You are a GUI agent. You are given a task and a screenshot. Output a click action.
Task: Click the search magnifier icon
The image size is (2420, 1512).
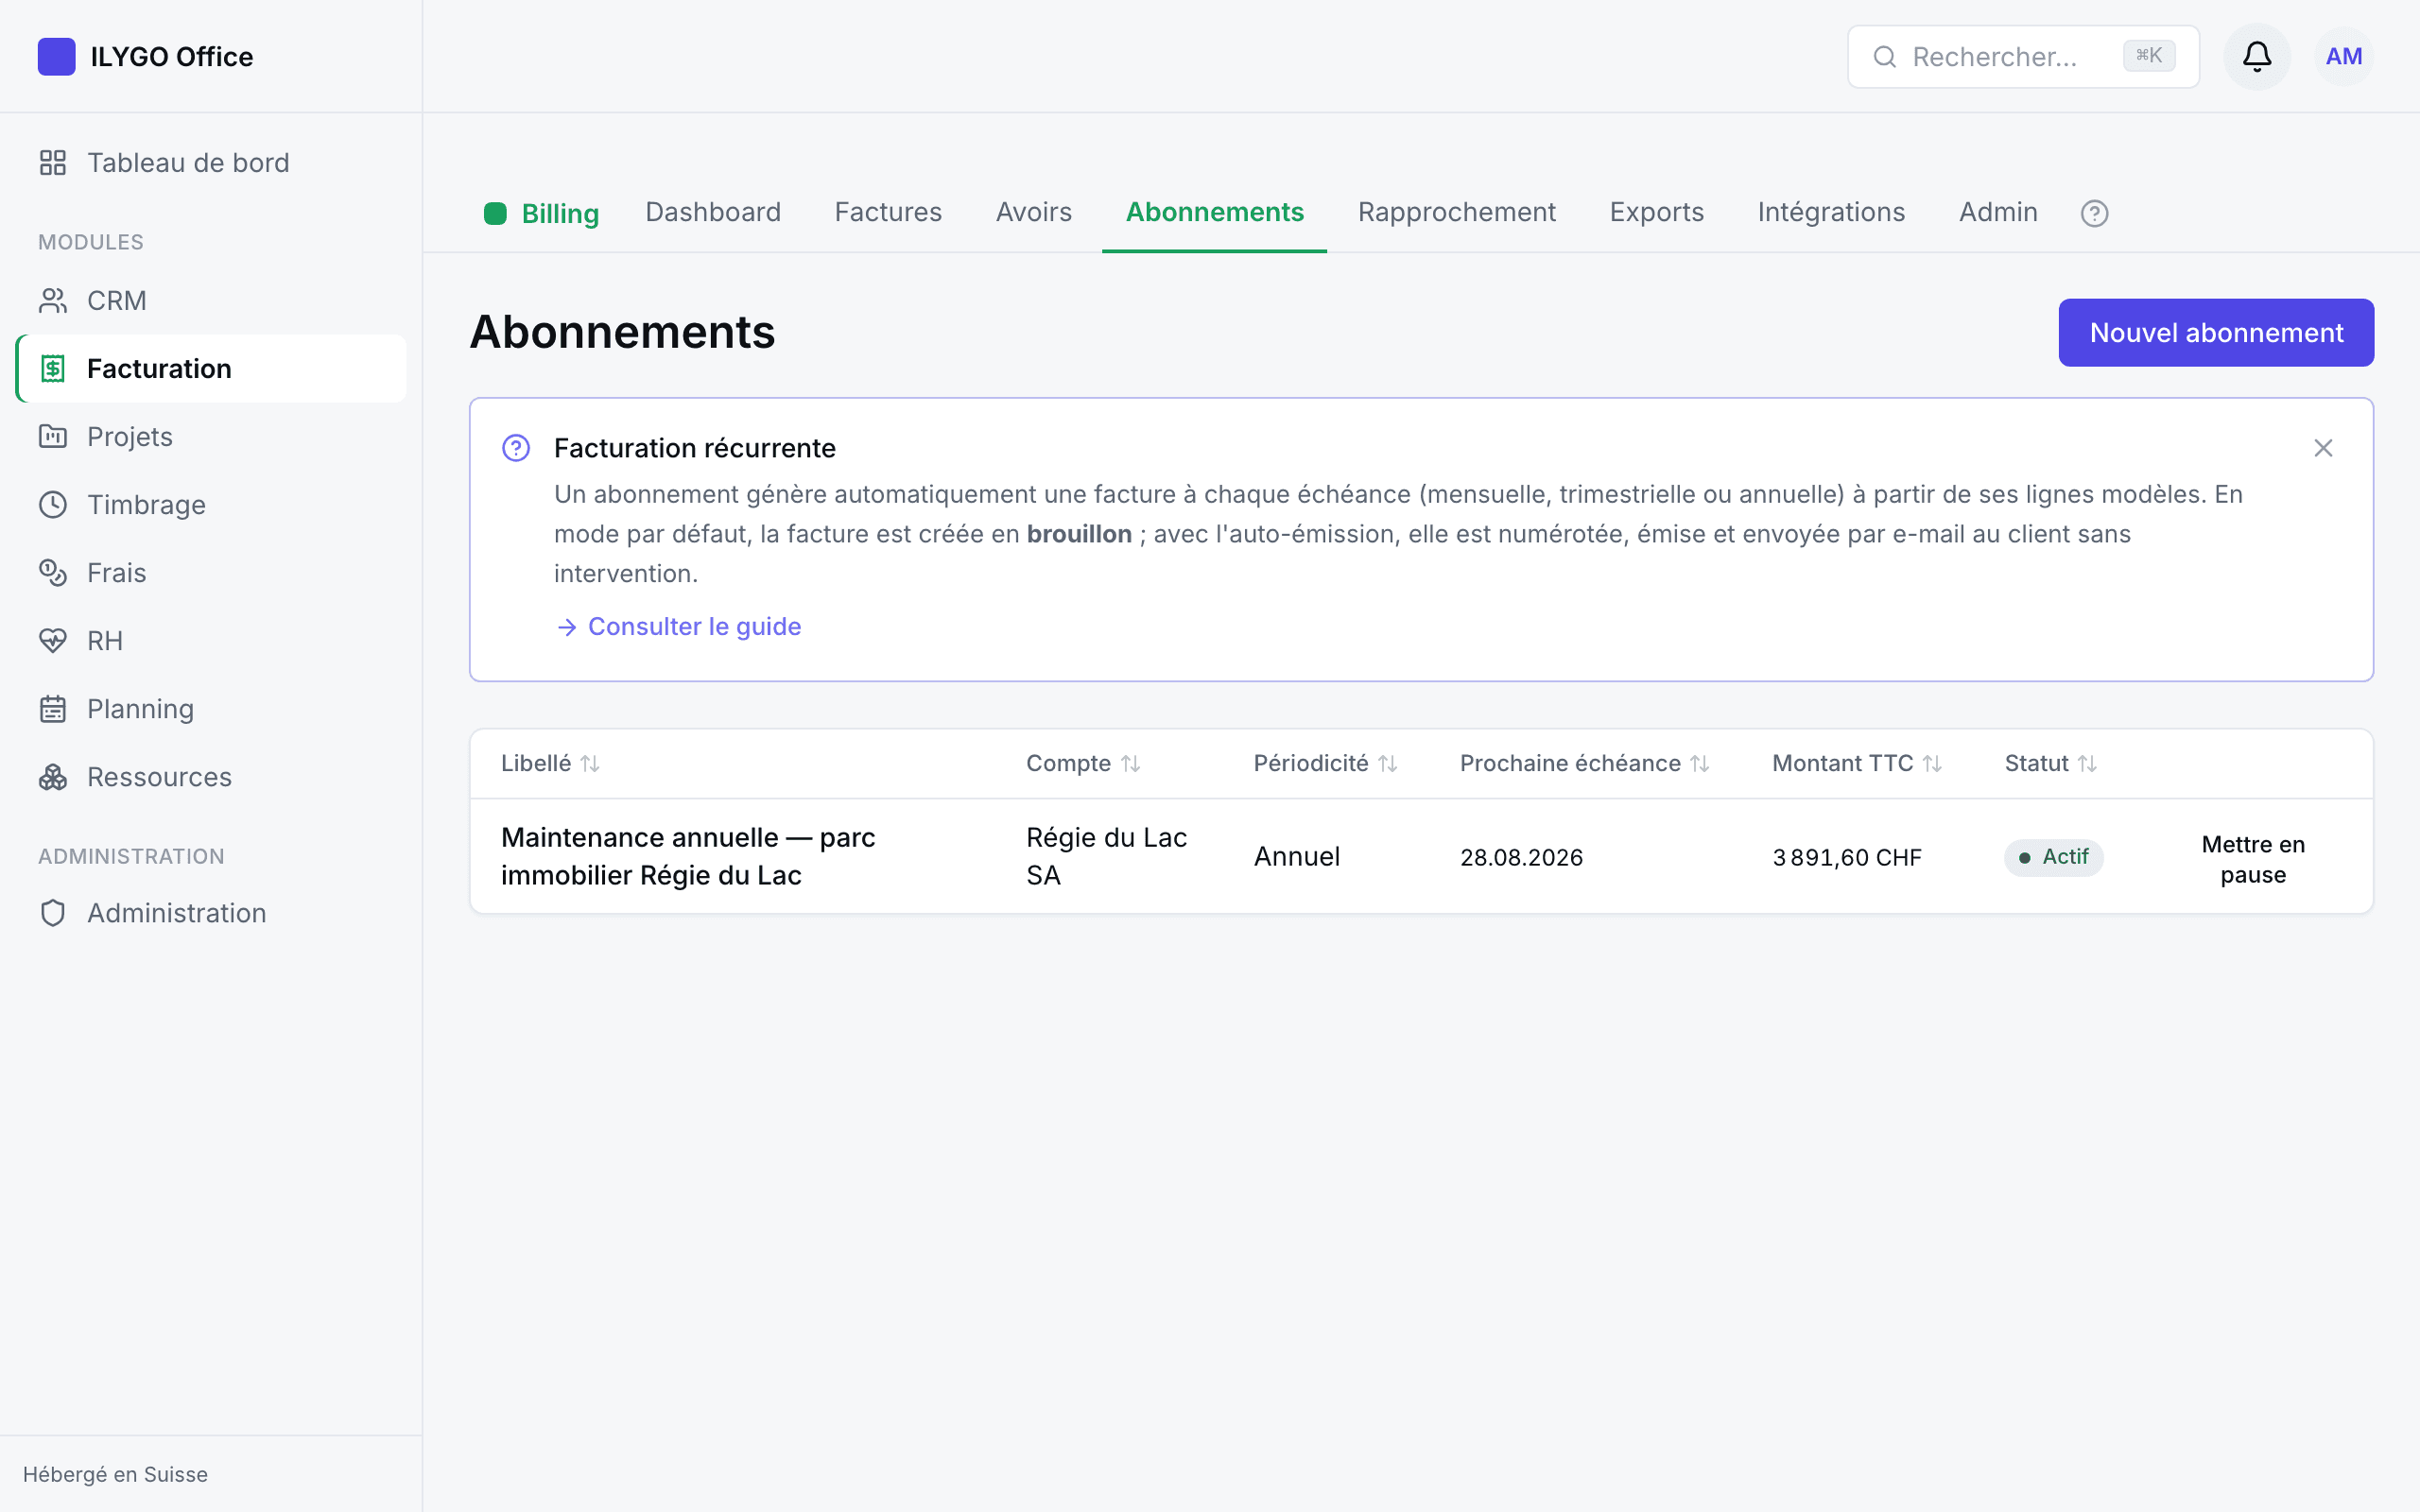pos(1884,57)
